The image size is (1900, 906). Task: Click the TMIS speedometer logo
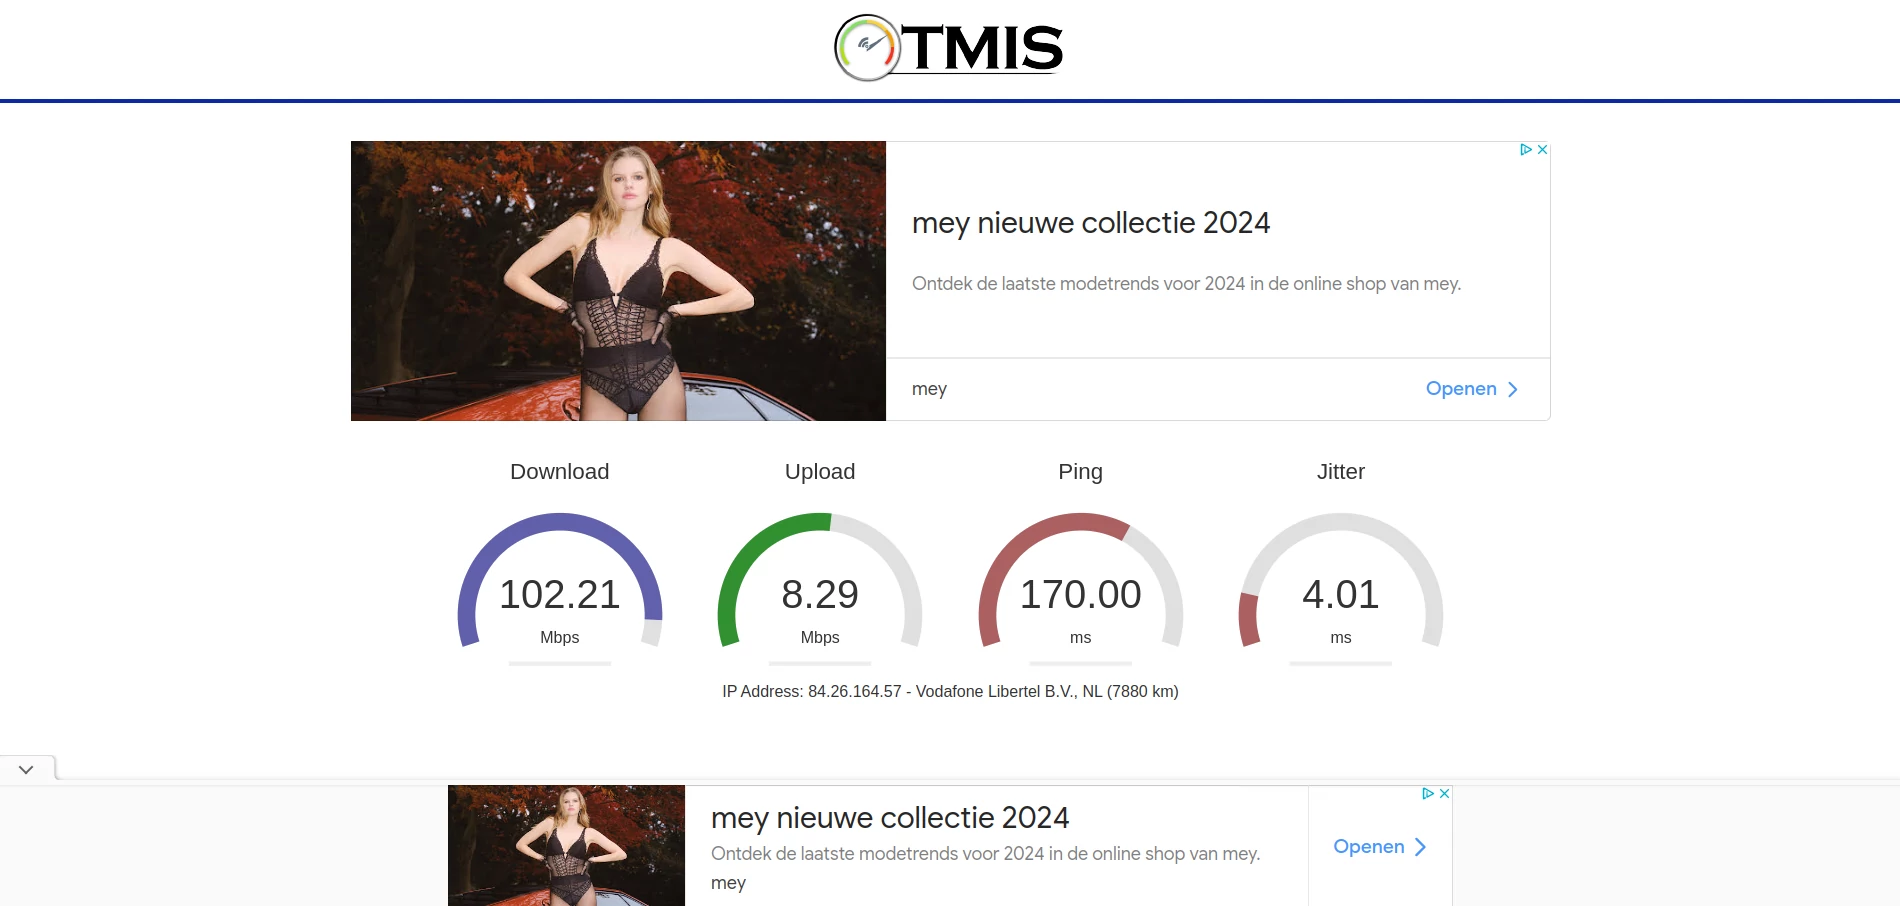[949, 48]
